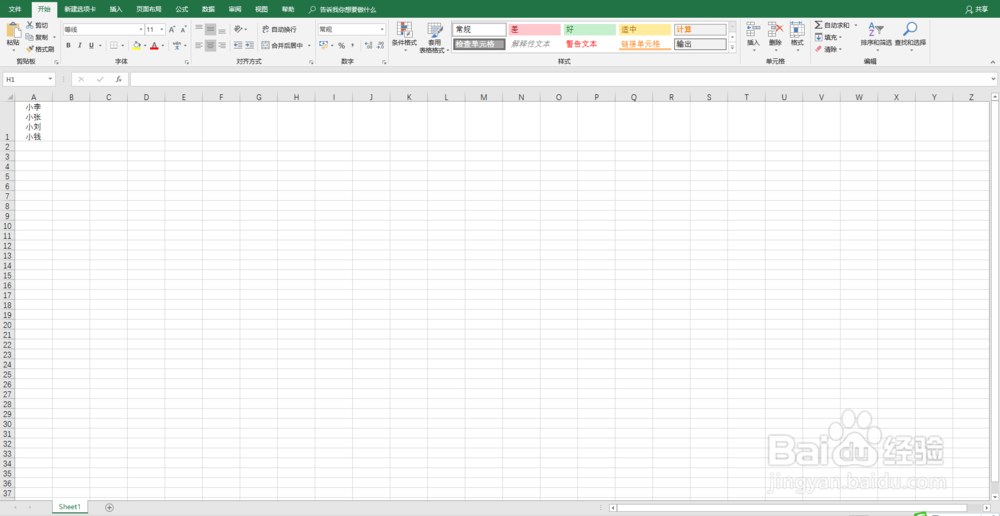Expand the cell styles gallery
The width and height of the screenshot is (1000, 516).
click(x=732, y=47)
